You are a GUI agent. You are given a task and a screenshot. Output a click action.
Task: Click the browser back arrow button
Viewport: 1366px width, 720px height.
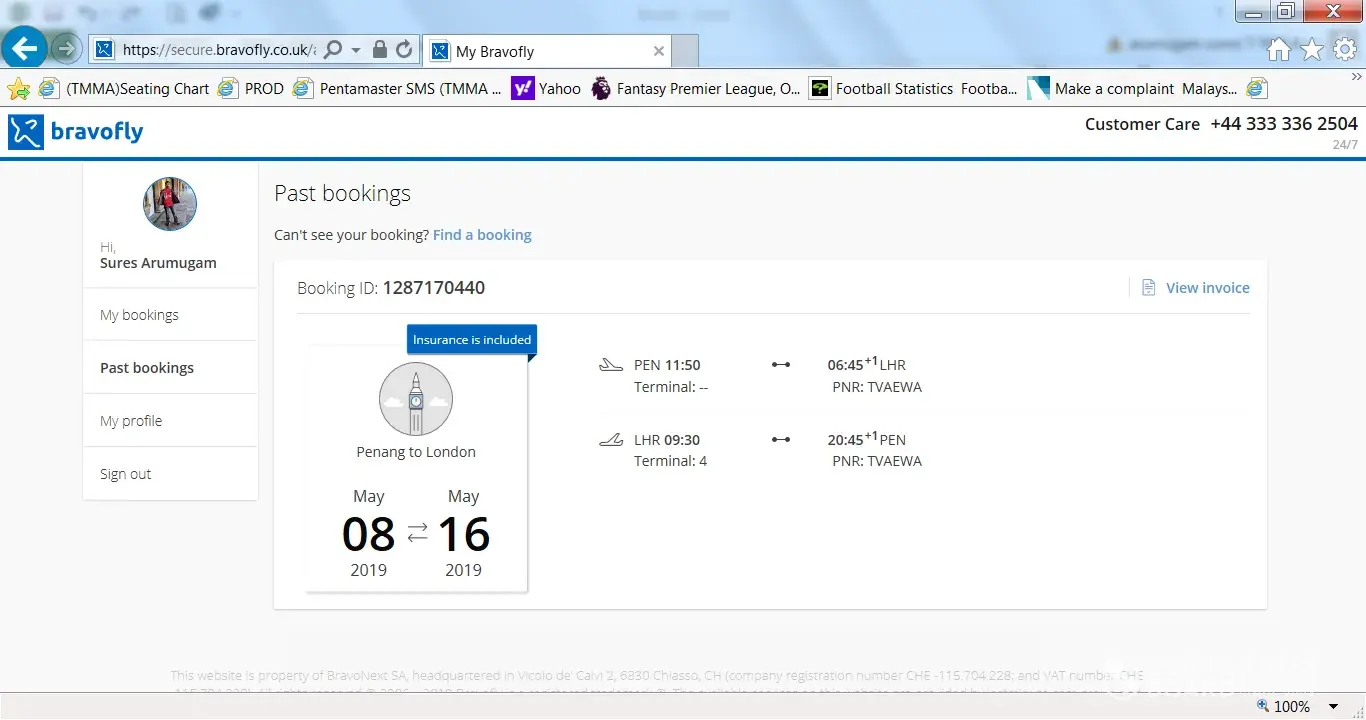(25, 48)
